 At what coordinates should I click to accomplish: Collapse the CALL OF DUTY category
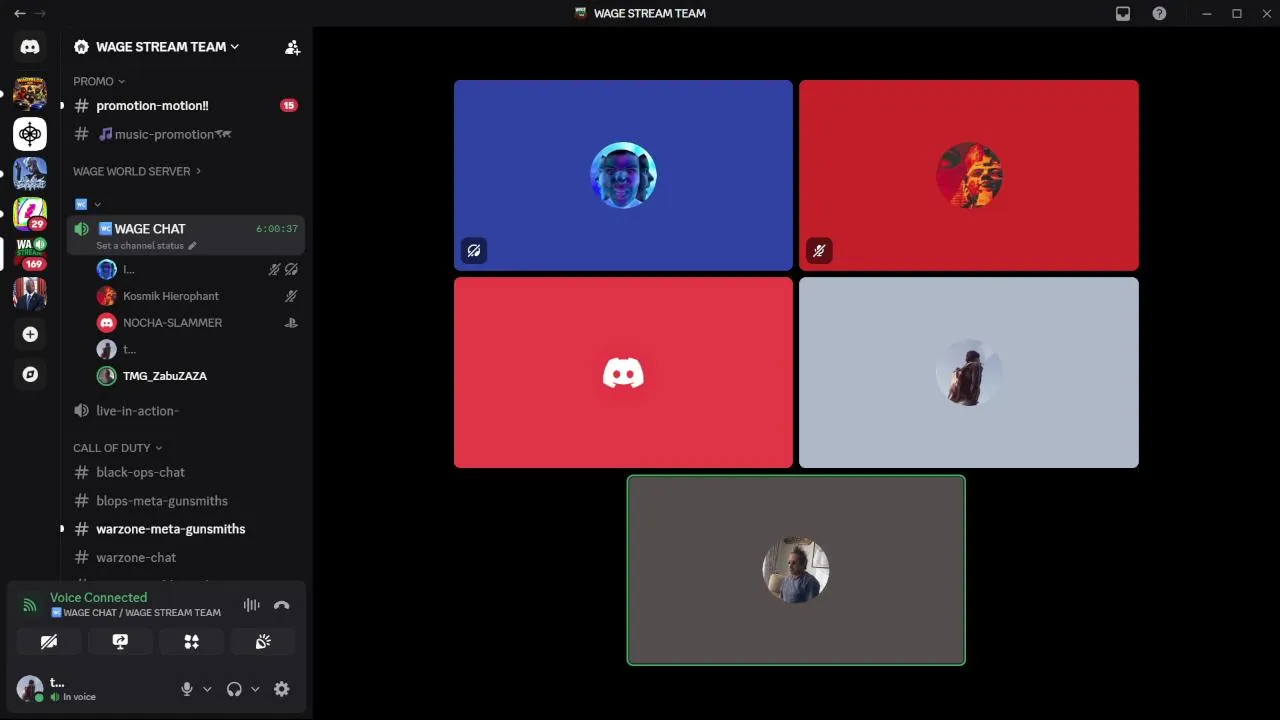pyautogui.click(x=117, y=448)
